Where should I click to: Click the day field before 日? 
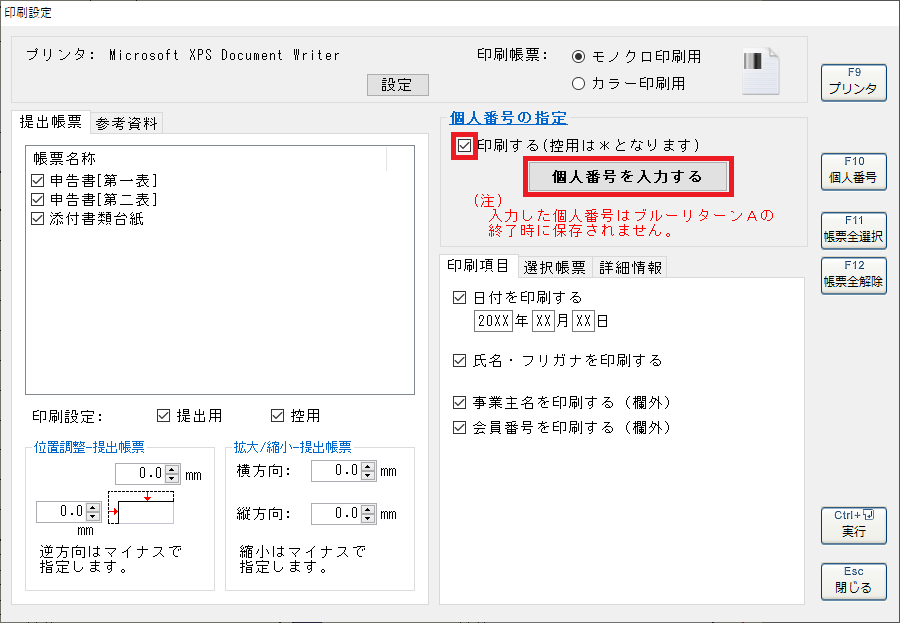point(583,321)
